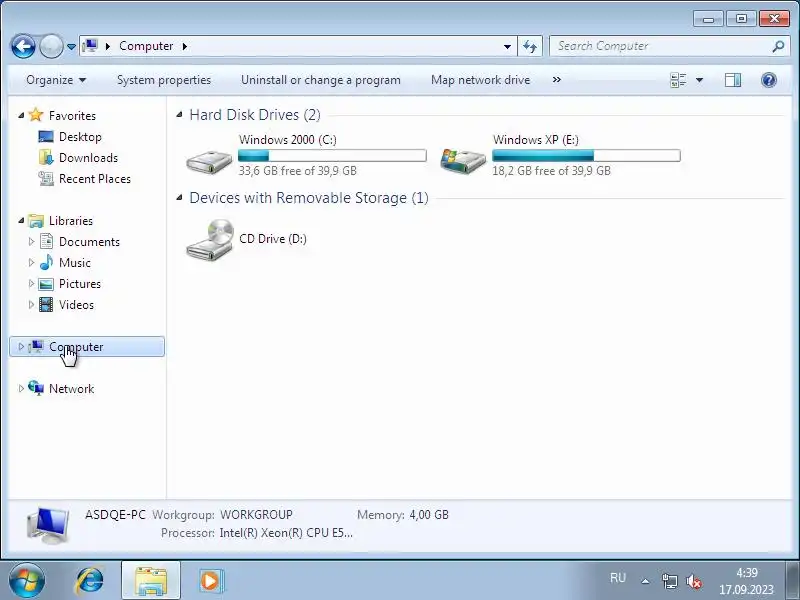The image size is (800, 600).
Task: Click the Libraries folder icon
Action: coord(36,220)
